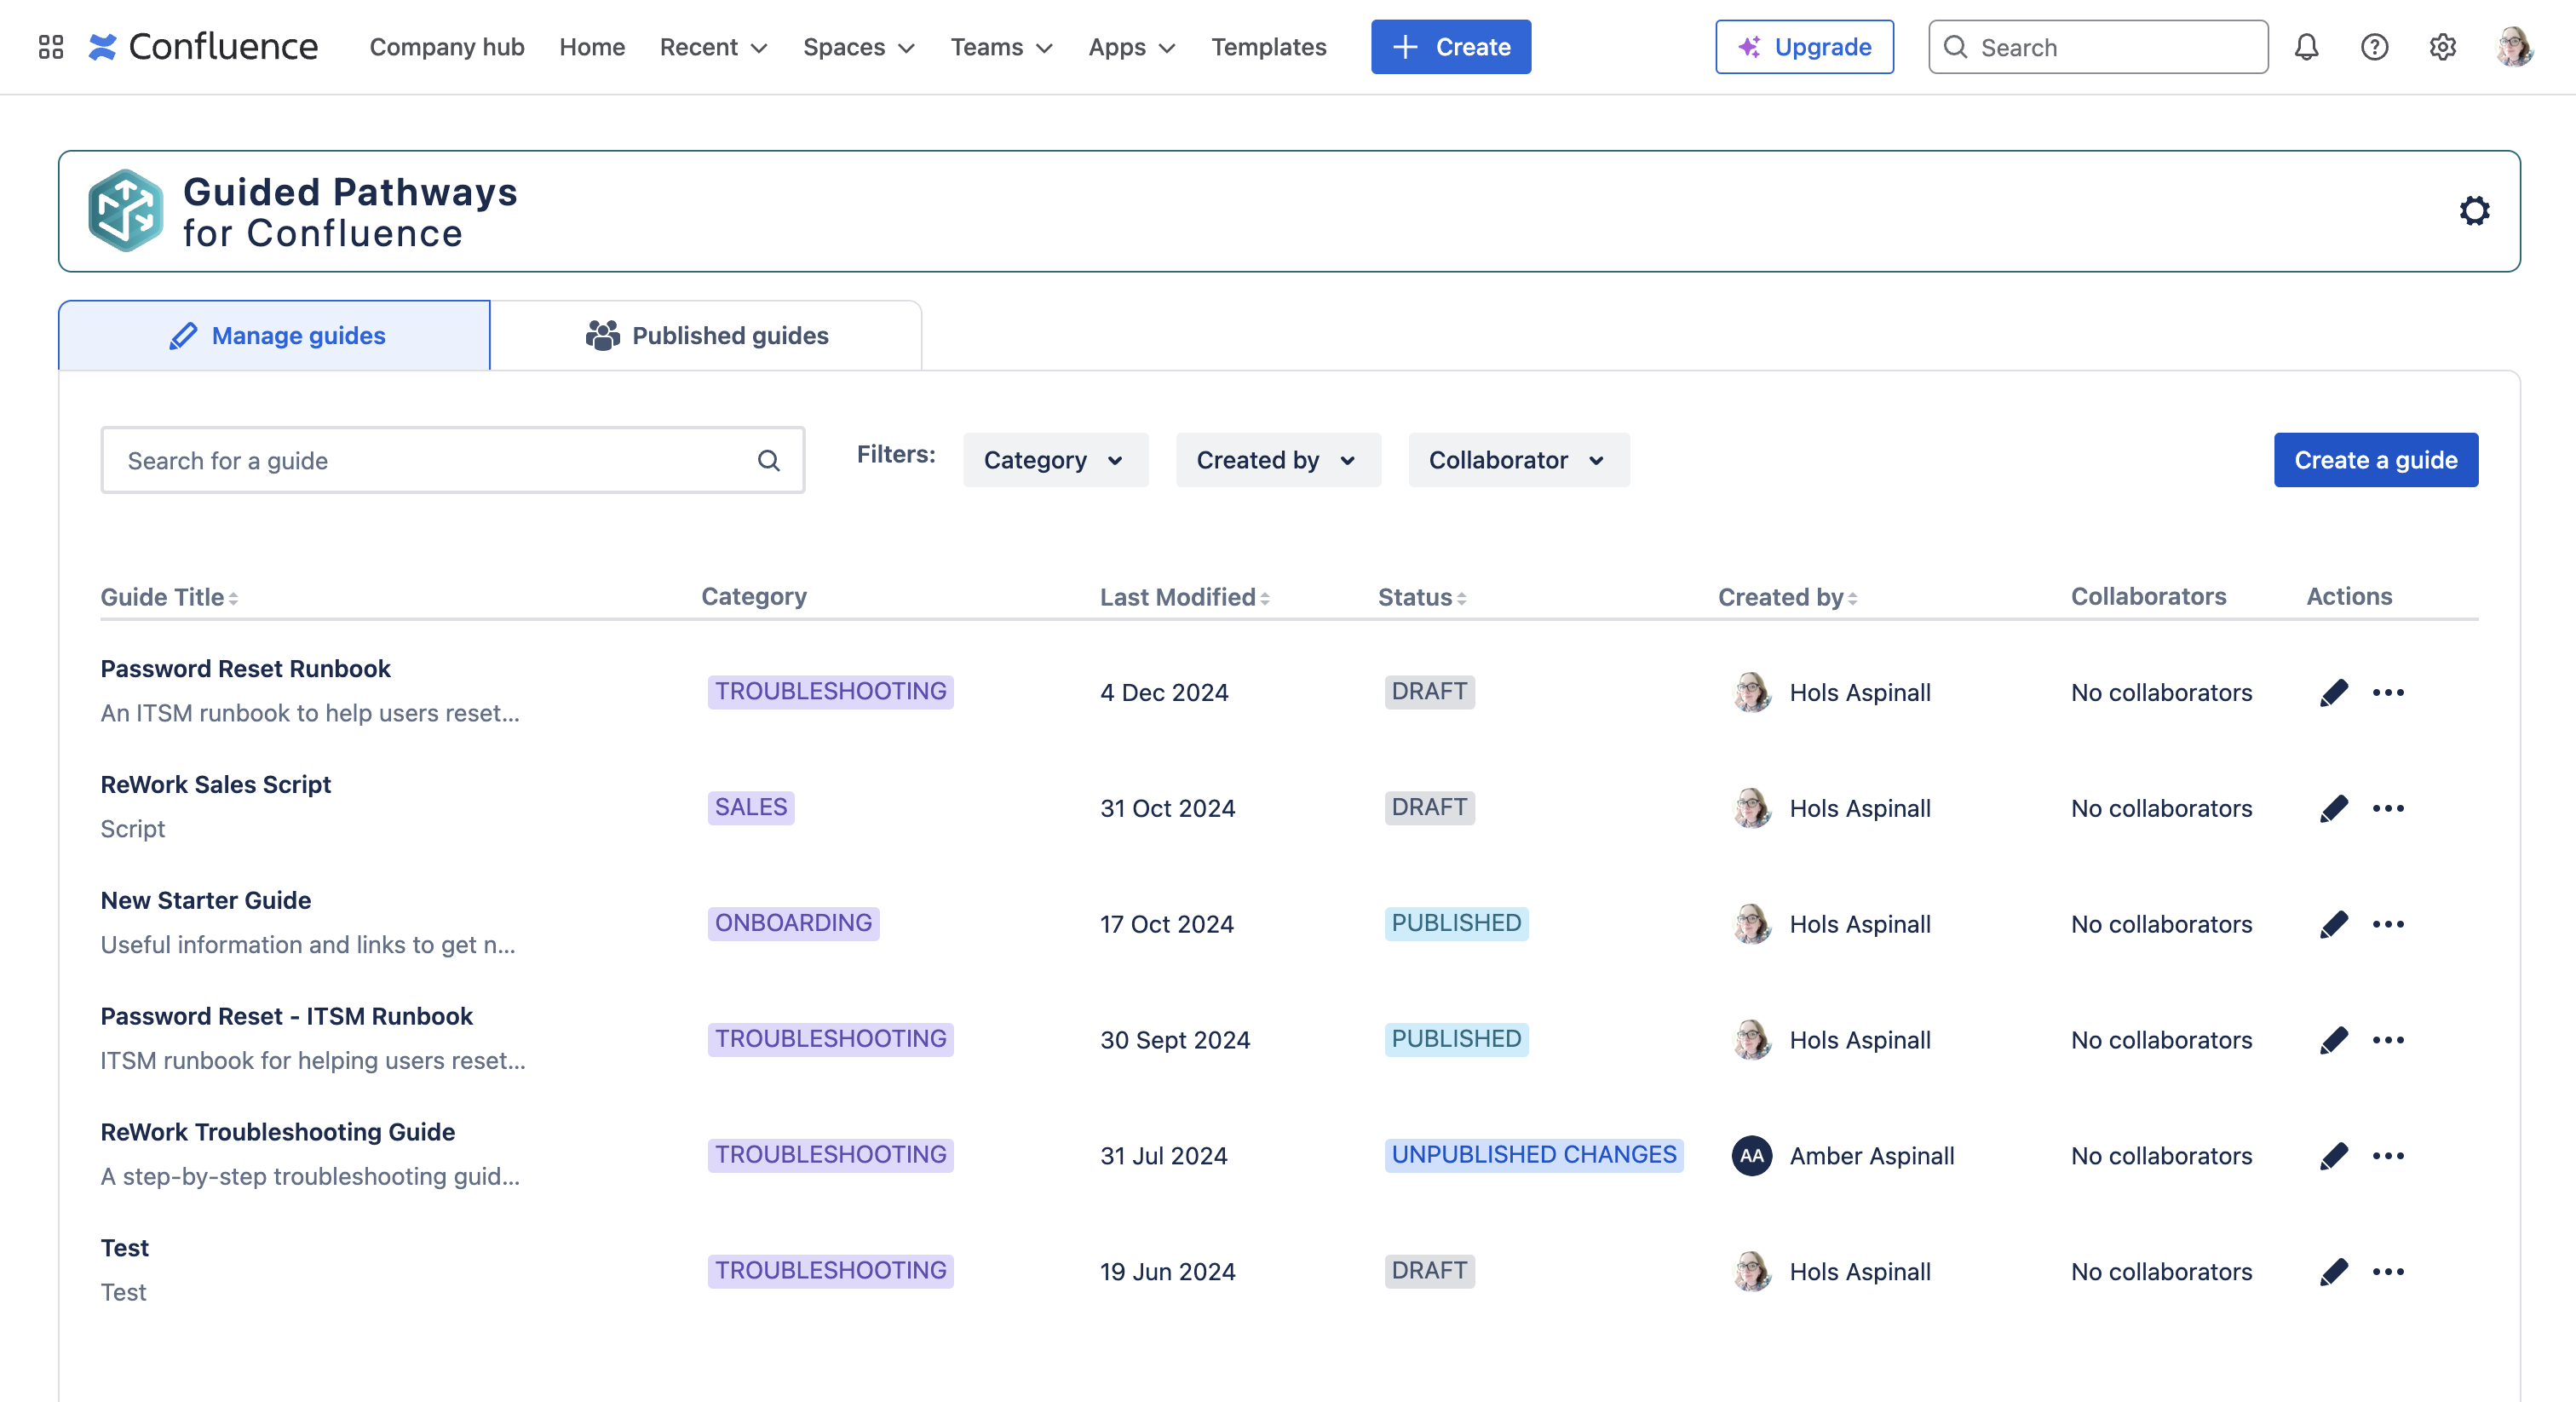The width and height of the screenshot is (2576, 1402).
Task: Click the ONBOARDING category tag
Action: (x=793, y=923)
